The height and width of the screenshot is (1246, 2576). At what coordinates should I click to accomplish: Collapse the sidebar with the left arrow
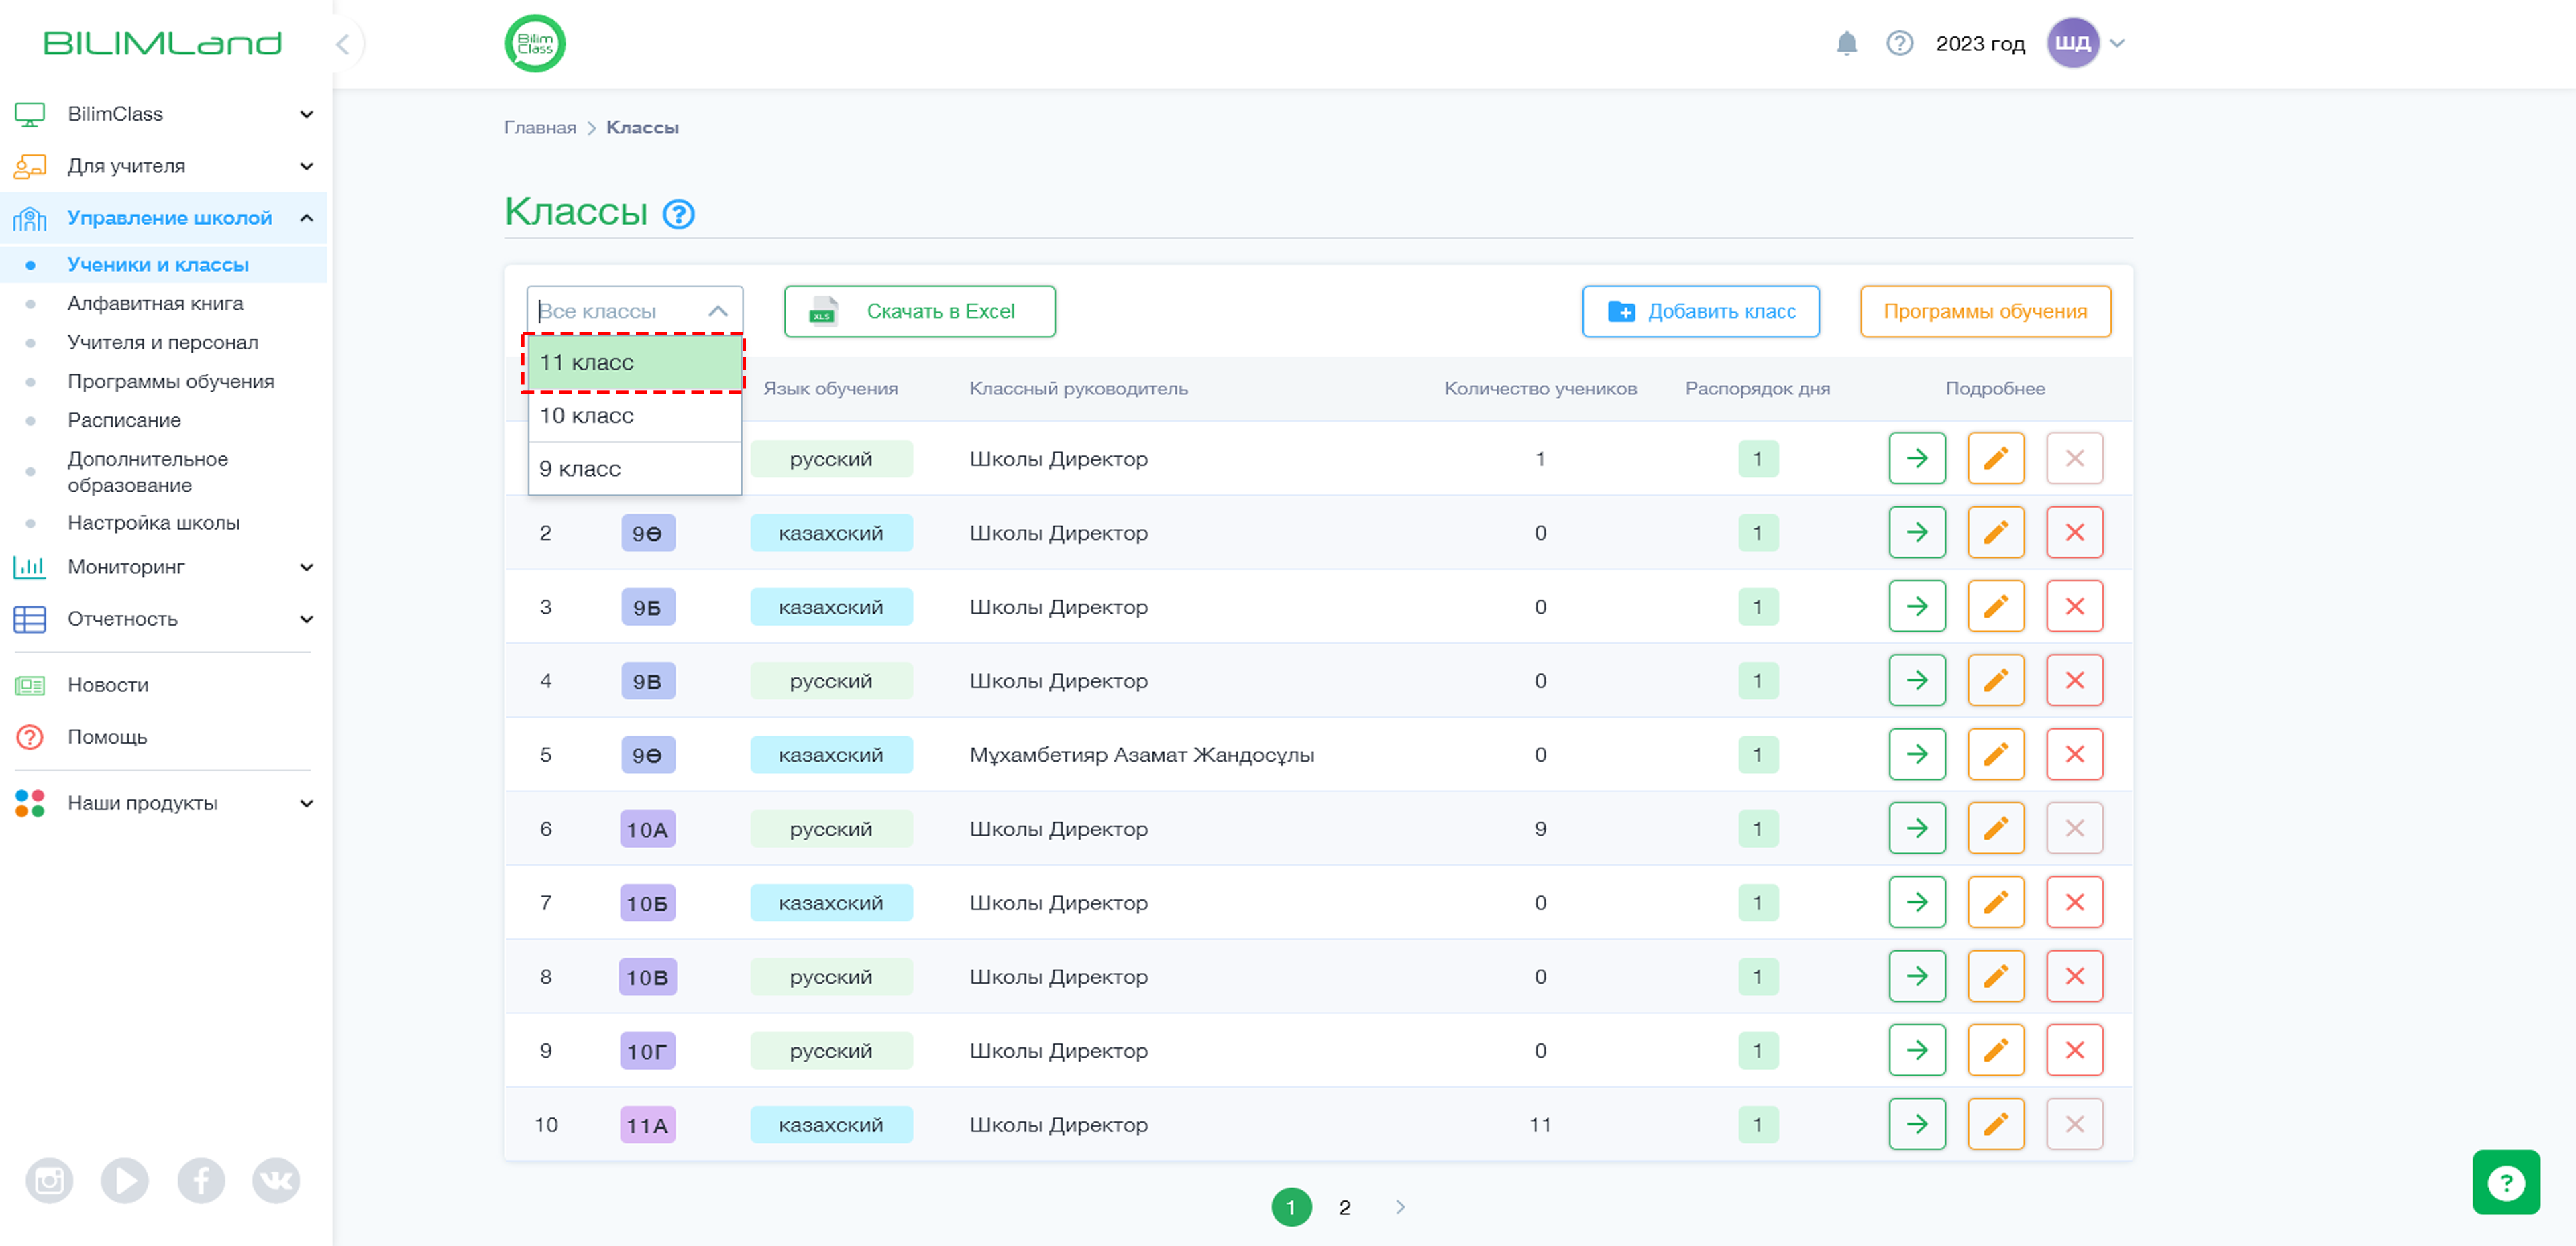[342, 43]
